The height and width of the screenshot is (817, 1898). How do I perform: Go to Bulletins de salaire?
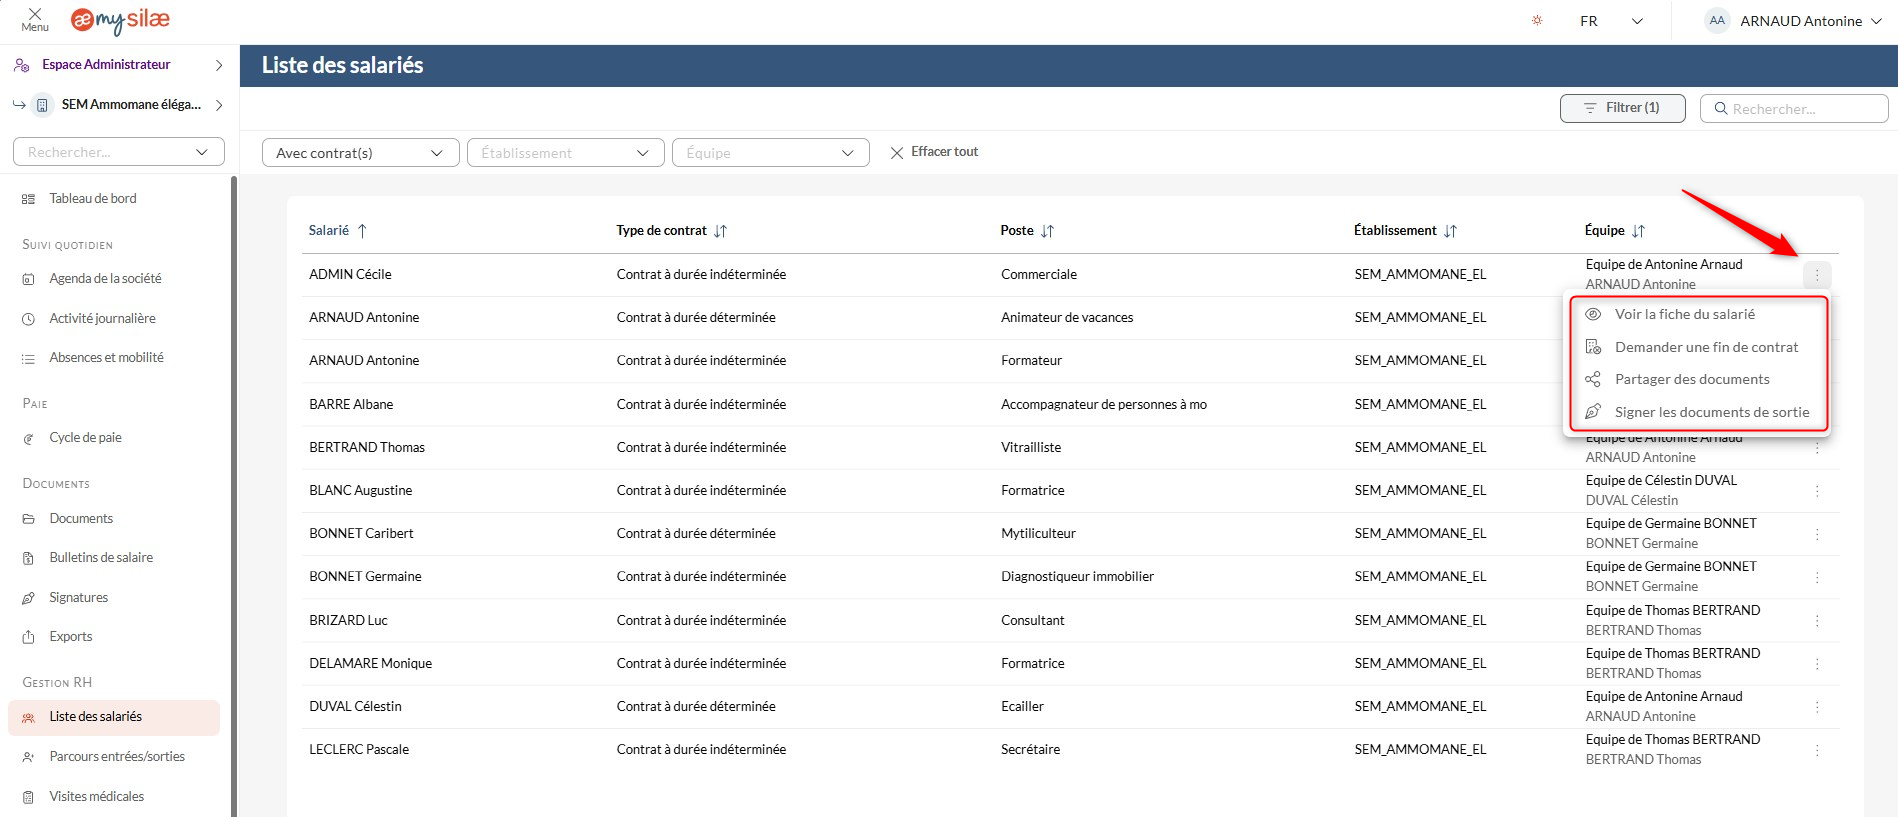click(x=101, y=558)
